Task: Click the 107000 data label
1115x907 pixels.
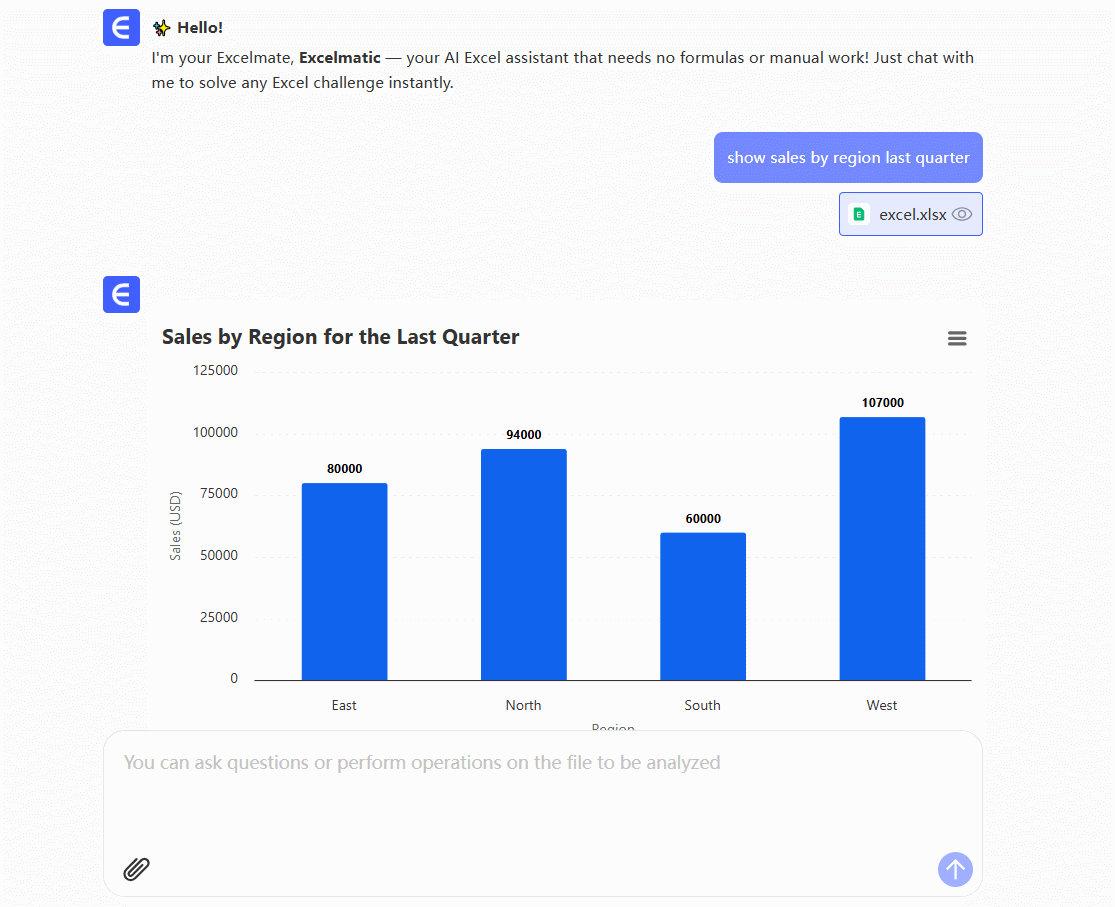Action: pyautogui.click(x=882, y=403)
